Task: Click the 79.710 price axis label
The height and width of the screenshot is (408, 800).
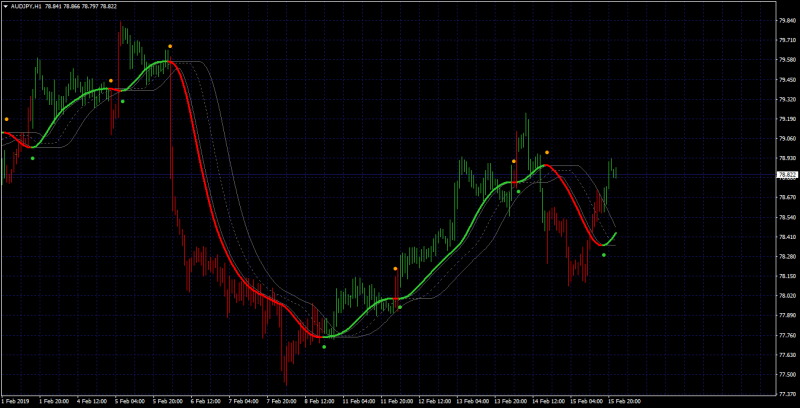Action: pos(786,40)
